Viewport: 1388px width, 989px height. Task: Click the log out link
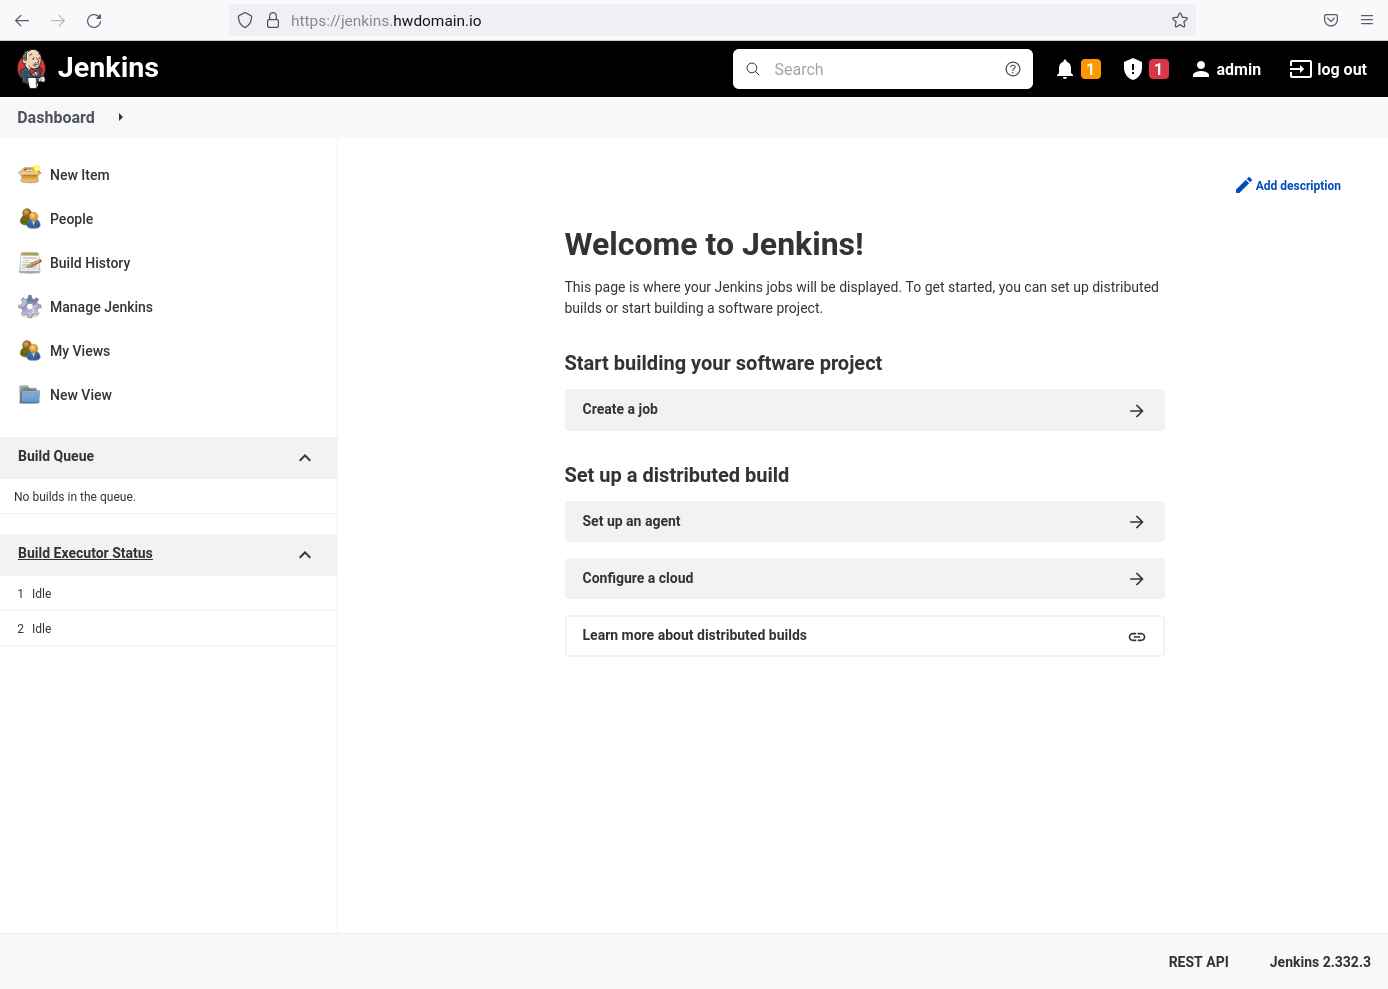pyautogui.click(x=1341, y=69)
